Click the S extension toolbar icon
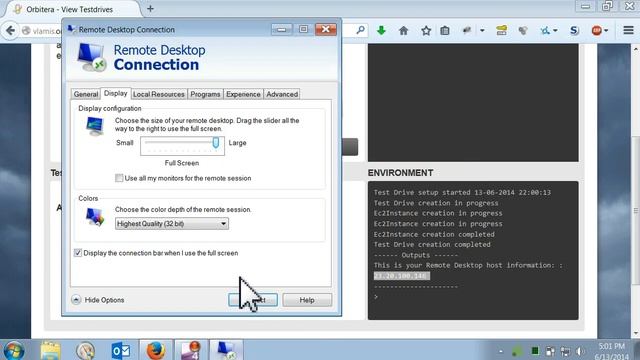The height and width of the screenshot is (360, 640). pyautogui.click(x=574, y=31)
